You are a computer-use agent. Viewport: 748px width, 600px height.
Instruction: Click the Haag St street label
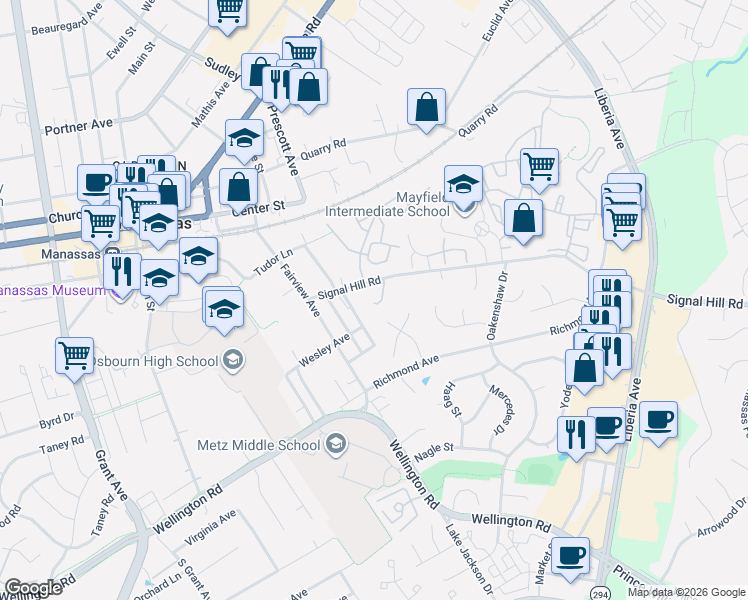pyautogui.click(x=453, y=400)
